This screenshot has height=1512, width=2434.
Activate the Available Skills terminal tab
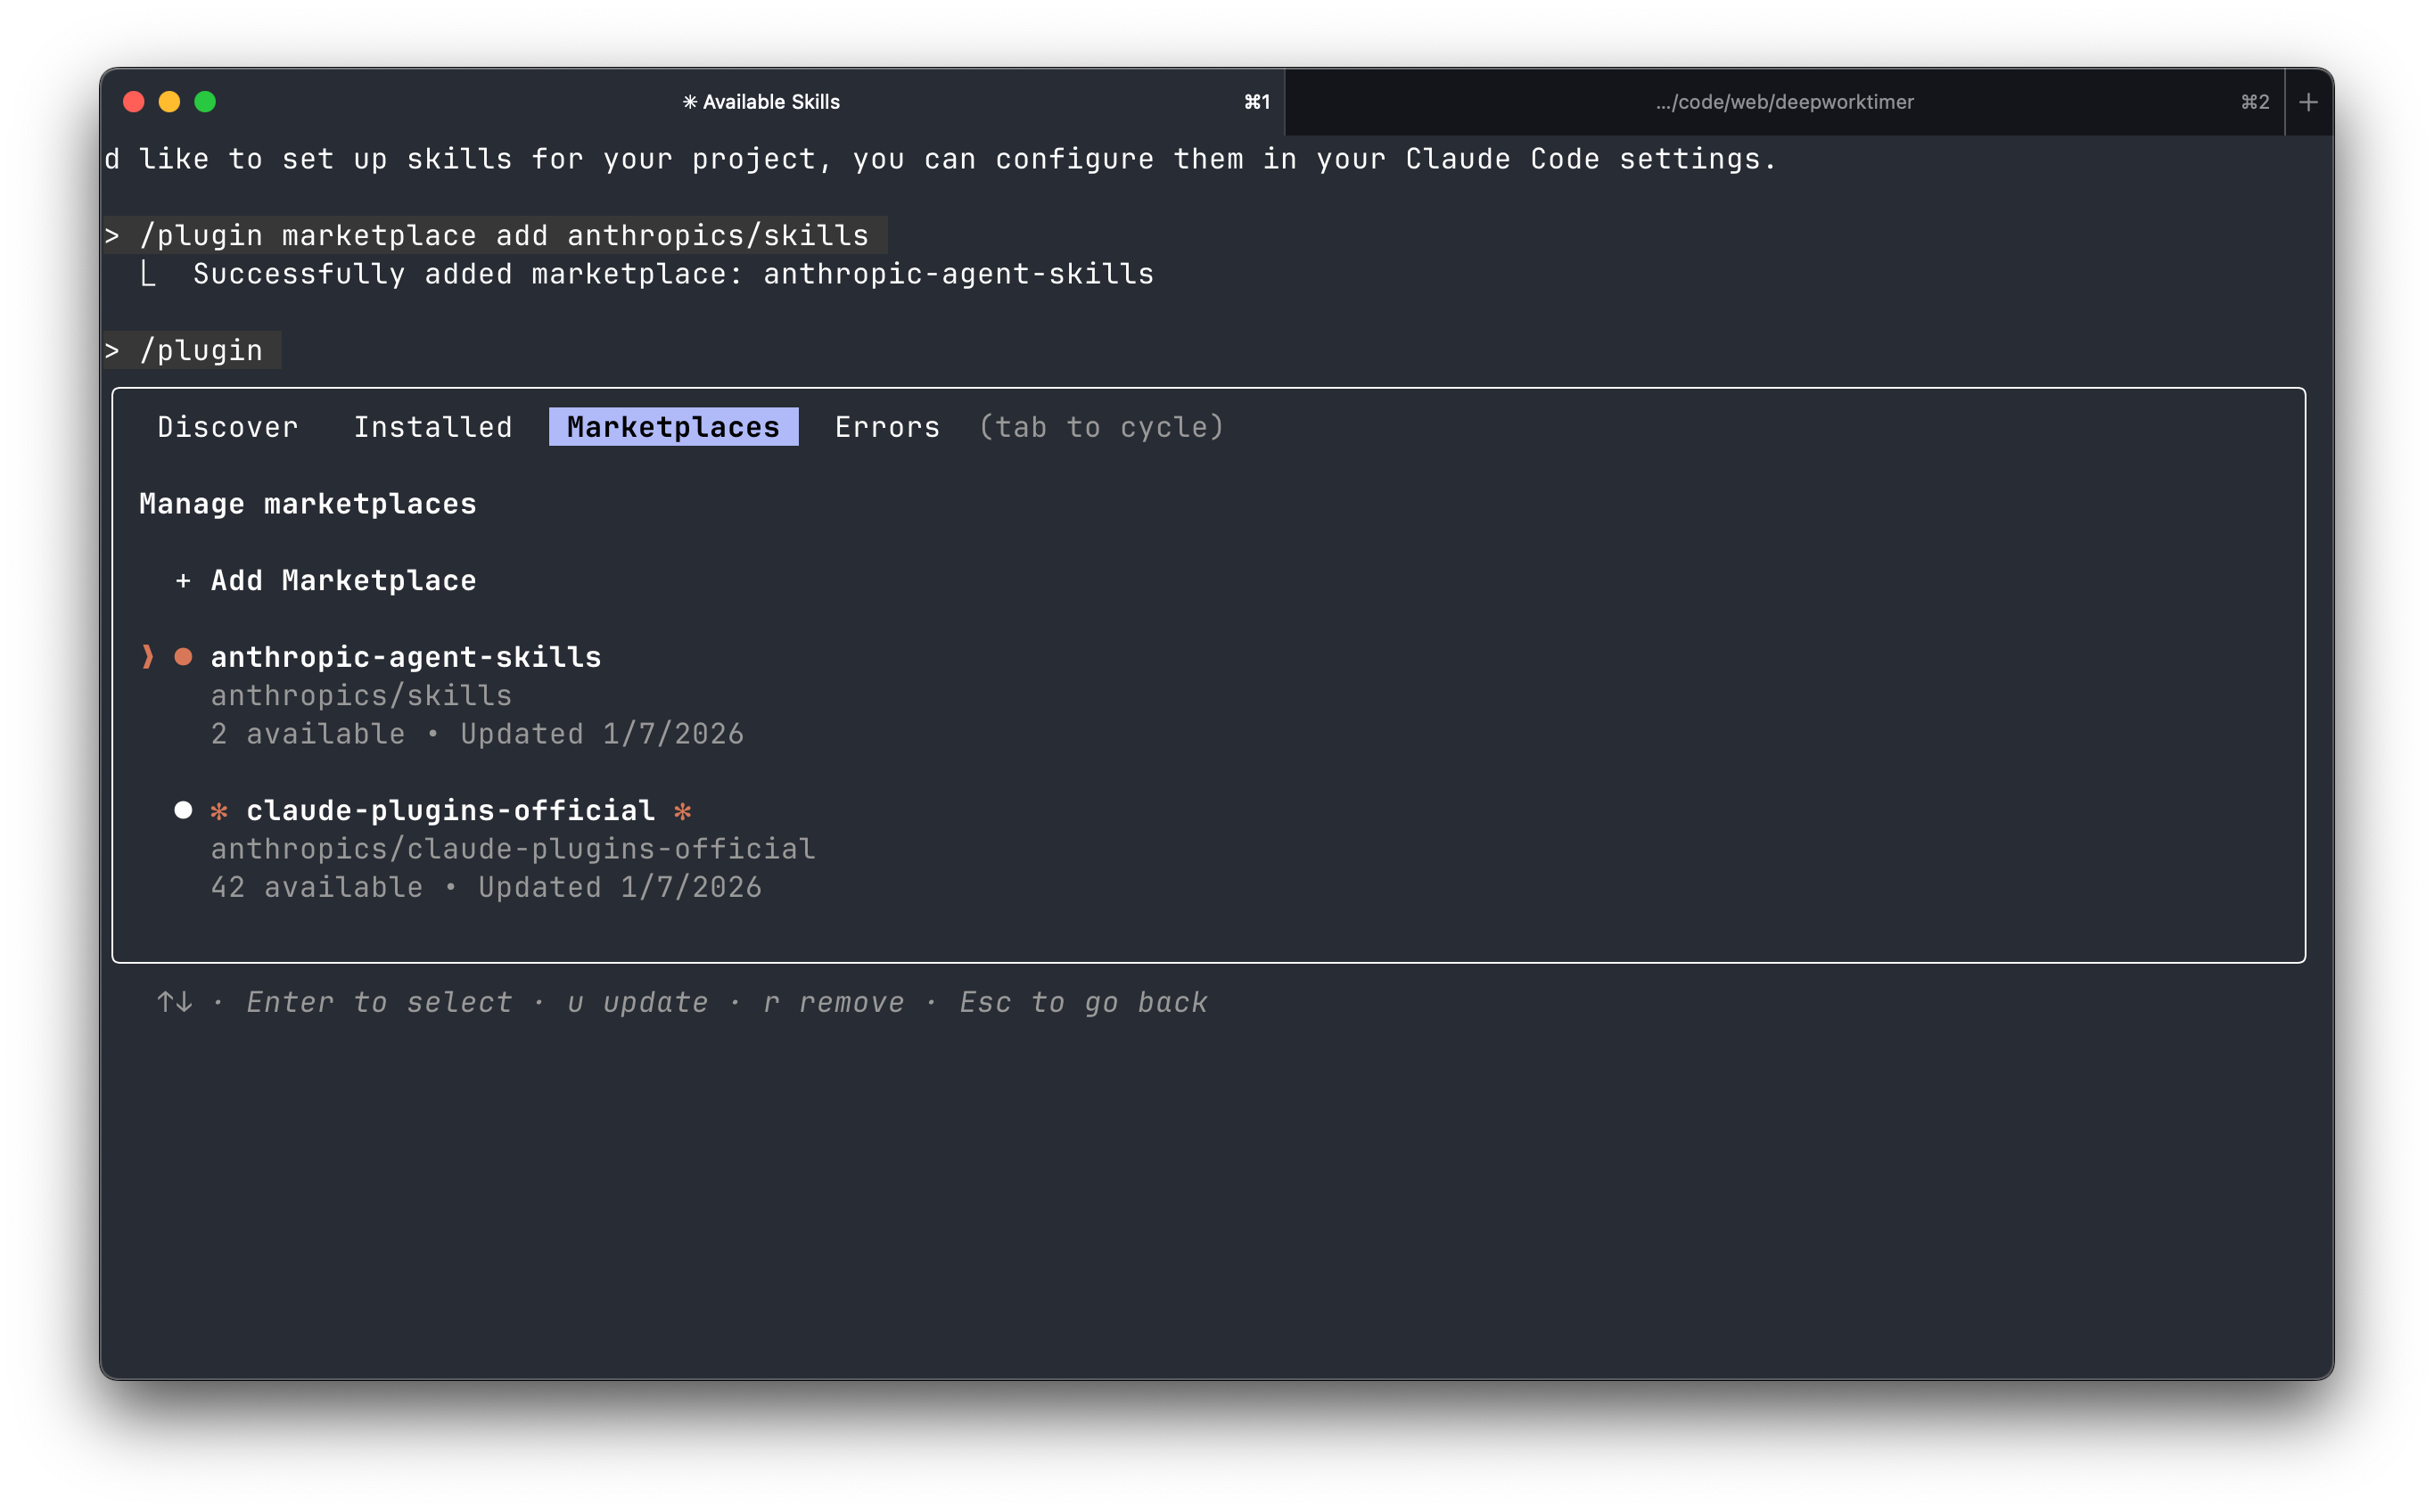pyautogui.click(x=760, y=102)
